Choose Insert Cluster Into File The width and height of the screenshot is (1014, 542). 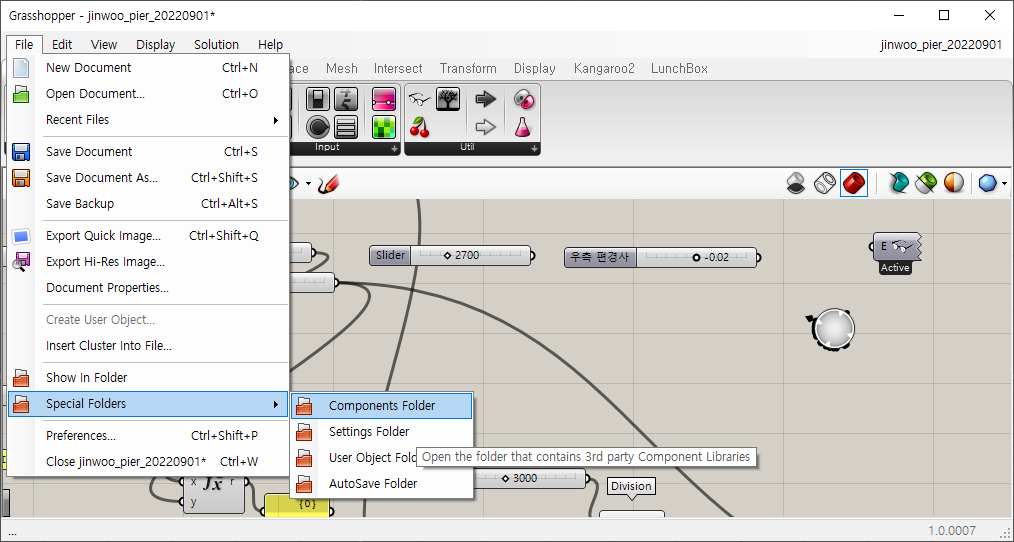point(148,346)
